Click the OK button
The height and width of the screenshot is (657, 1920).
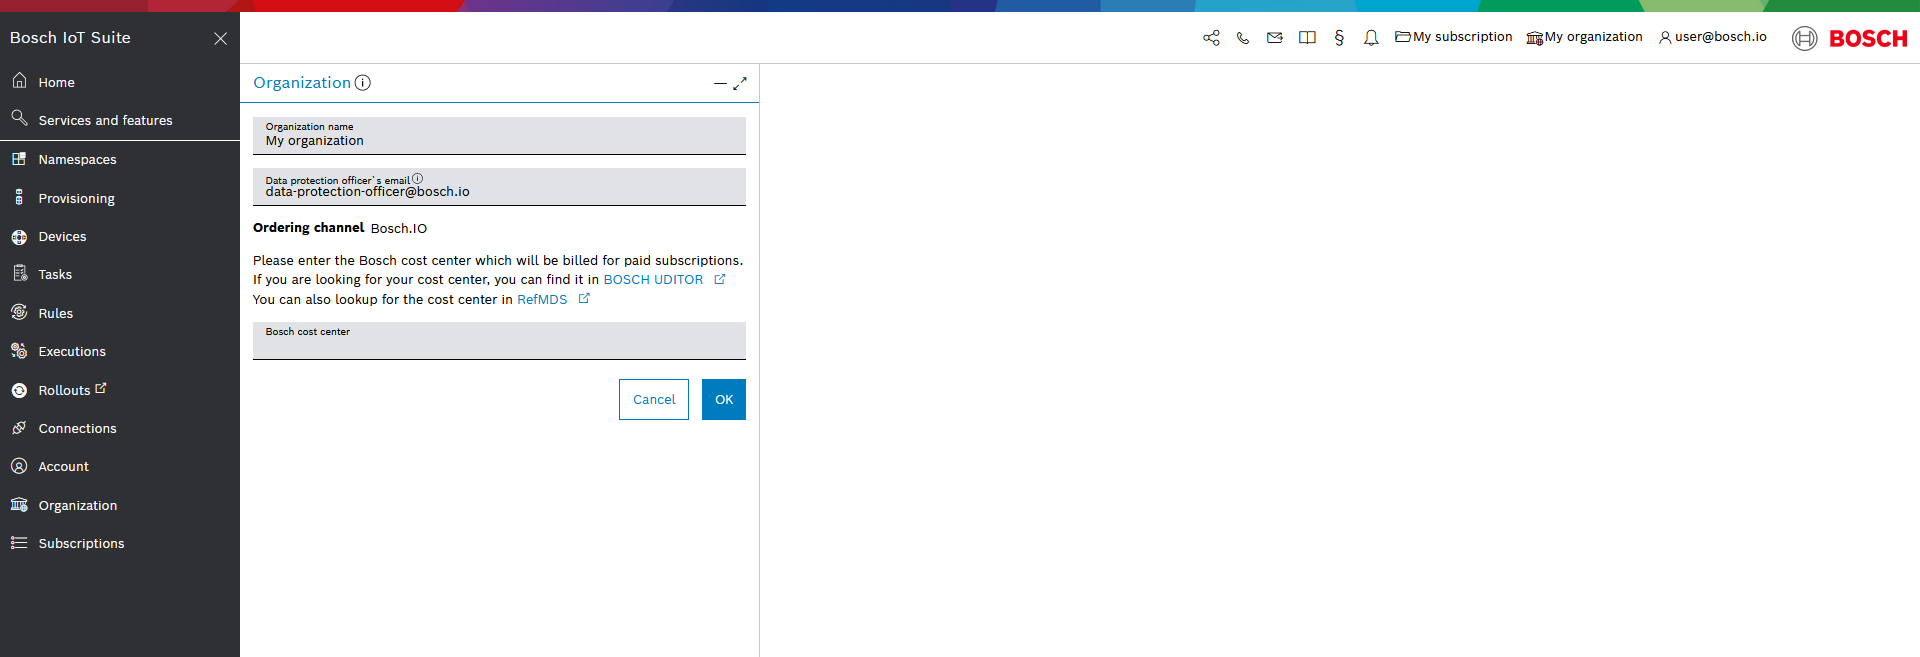724,399
